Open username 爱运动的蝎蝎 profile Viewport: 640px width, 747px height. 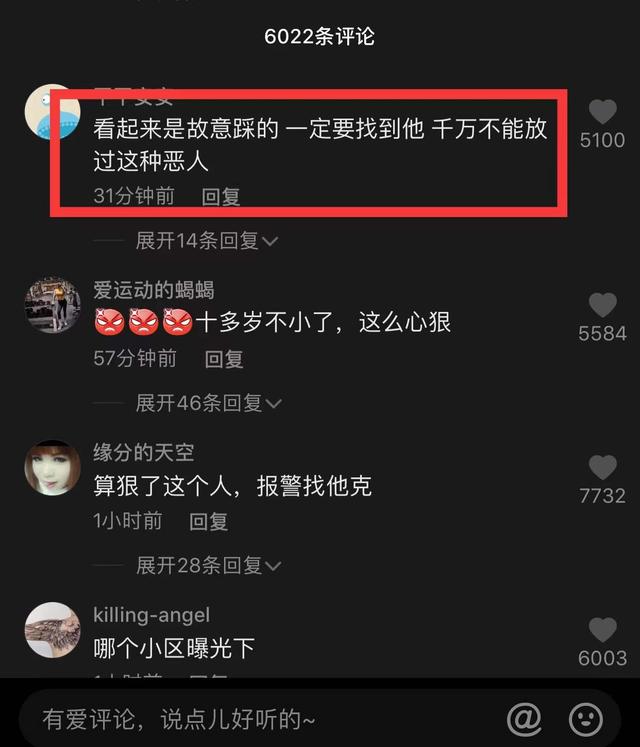tap(153, 290)
